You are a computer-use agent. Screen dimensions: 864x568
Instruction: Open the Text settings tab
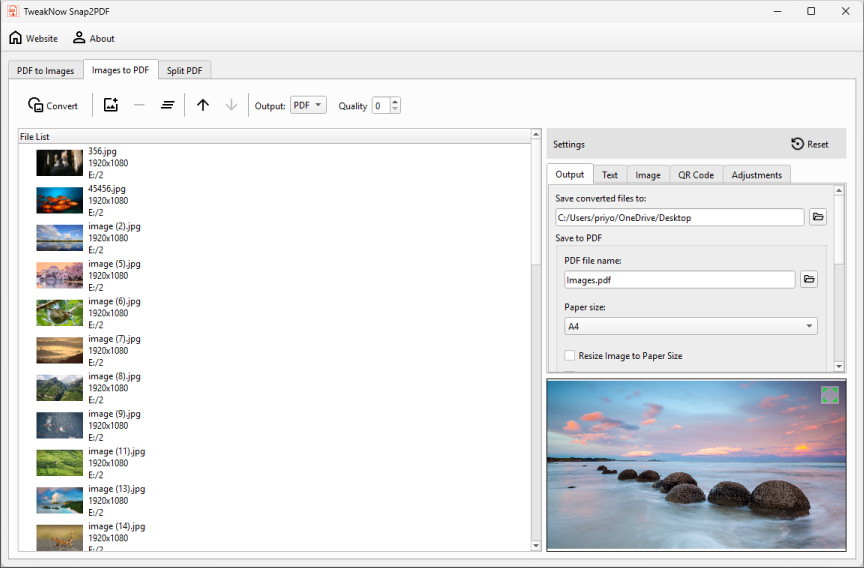tap(609, 175)
